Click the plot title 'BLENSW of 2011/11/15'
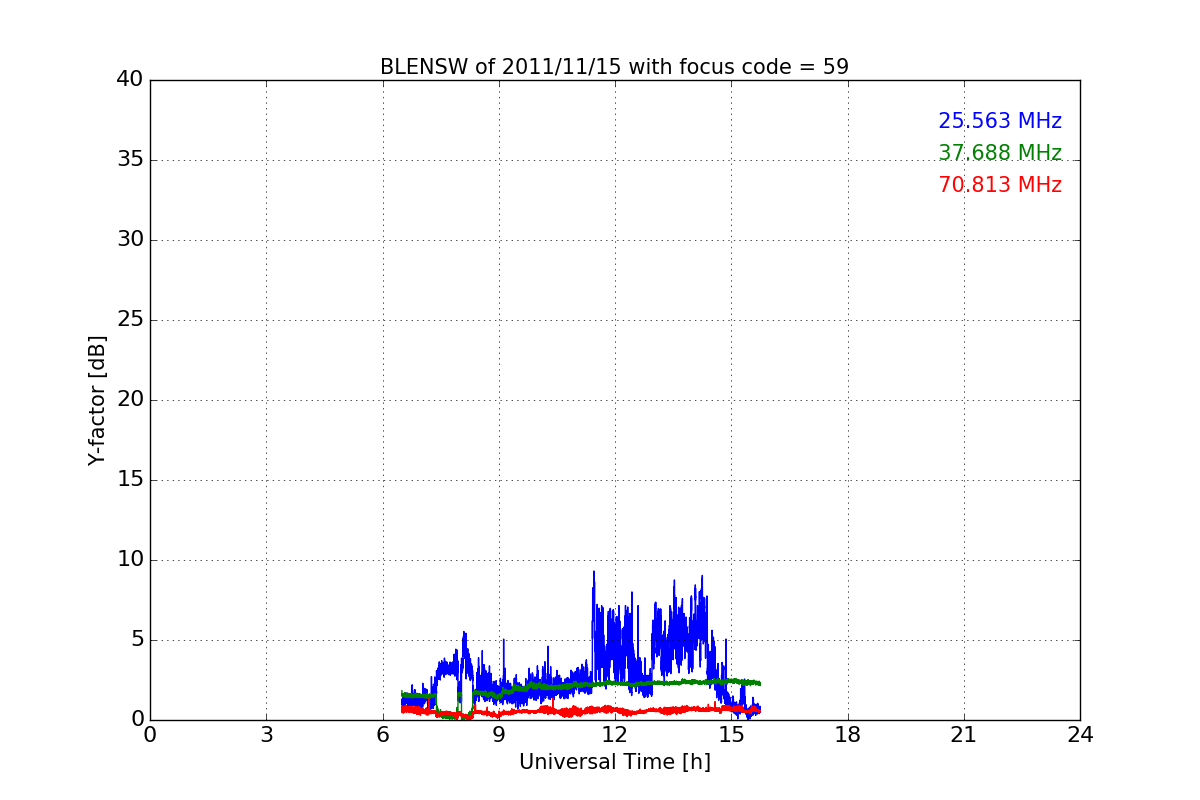1200x800 pixels. point(614,67)
